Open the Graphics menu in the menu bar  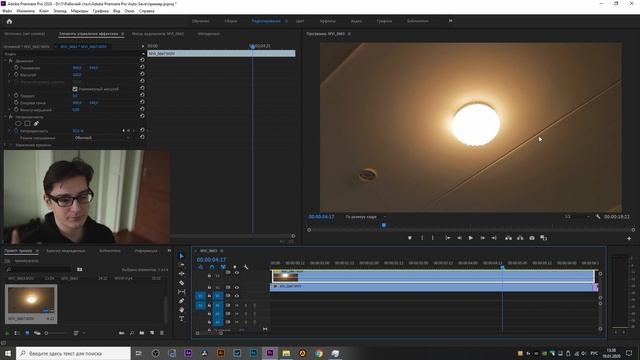click(x=100, y=11)
